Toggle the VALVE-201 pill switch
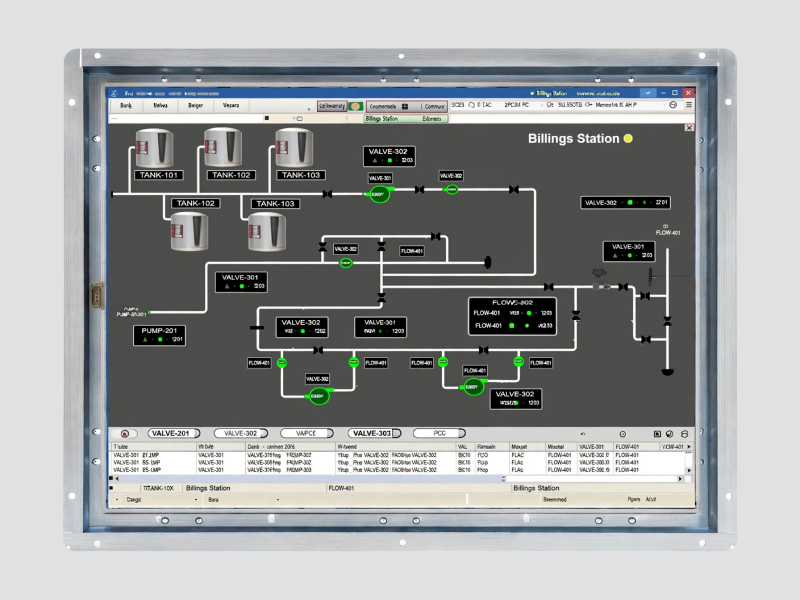This screenshot has width=800, height=600. click(173, 433)
